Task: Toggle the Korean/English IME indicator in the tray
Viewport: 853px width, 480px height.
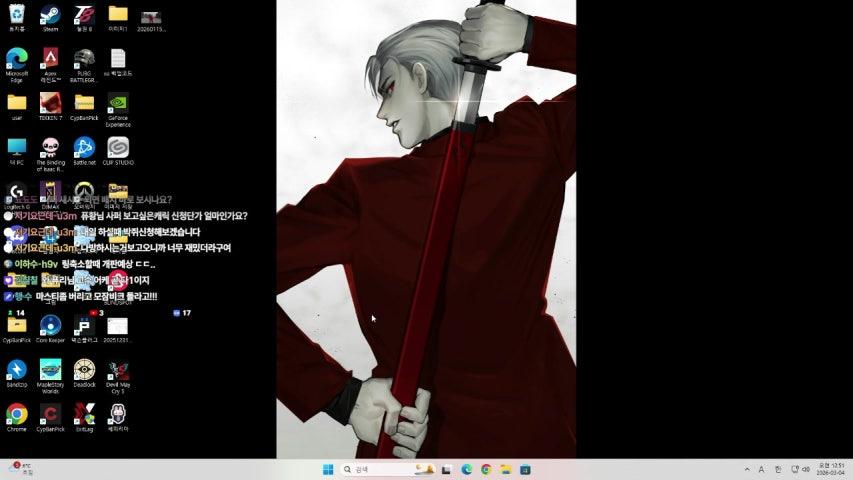Action: point(777,469)
